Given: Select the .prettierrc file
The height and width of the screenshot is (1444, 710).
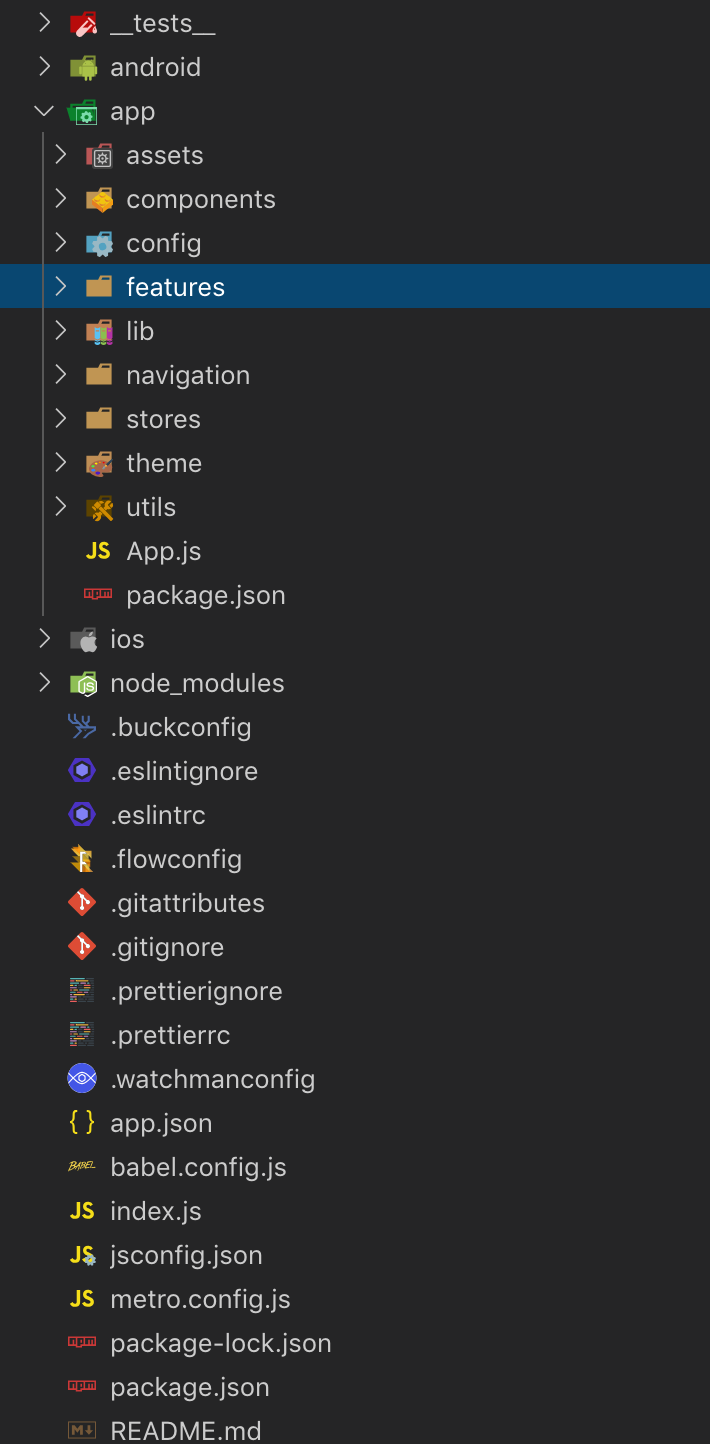Looking at the screenshot, I should click(170, 1035).
